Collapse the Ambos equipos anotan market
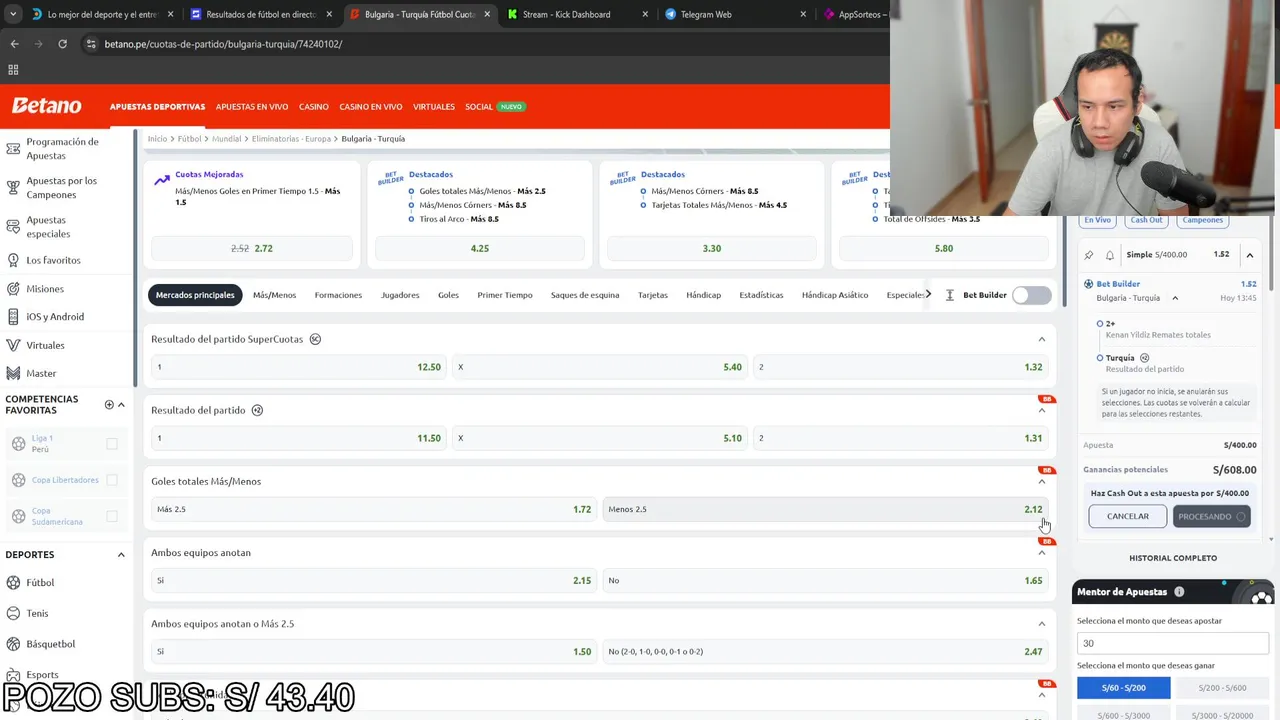Screen dimensions: 1280x720 point(1042,552)
